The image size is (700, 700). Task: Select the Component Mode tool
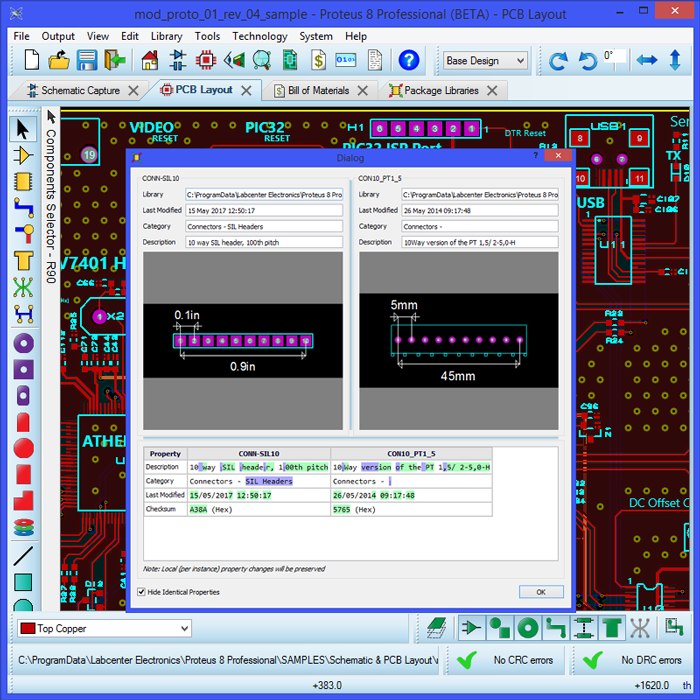point(23,156)
